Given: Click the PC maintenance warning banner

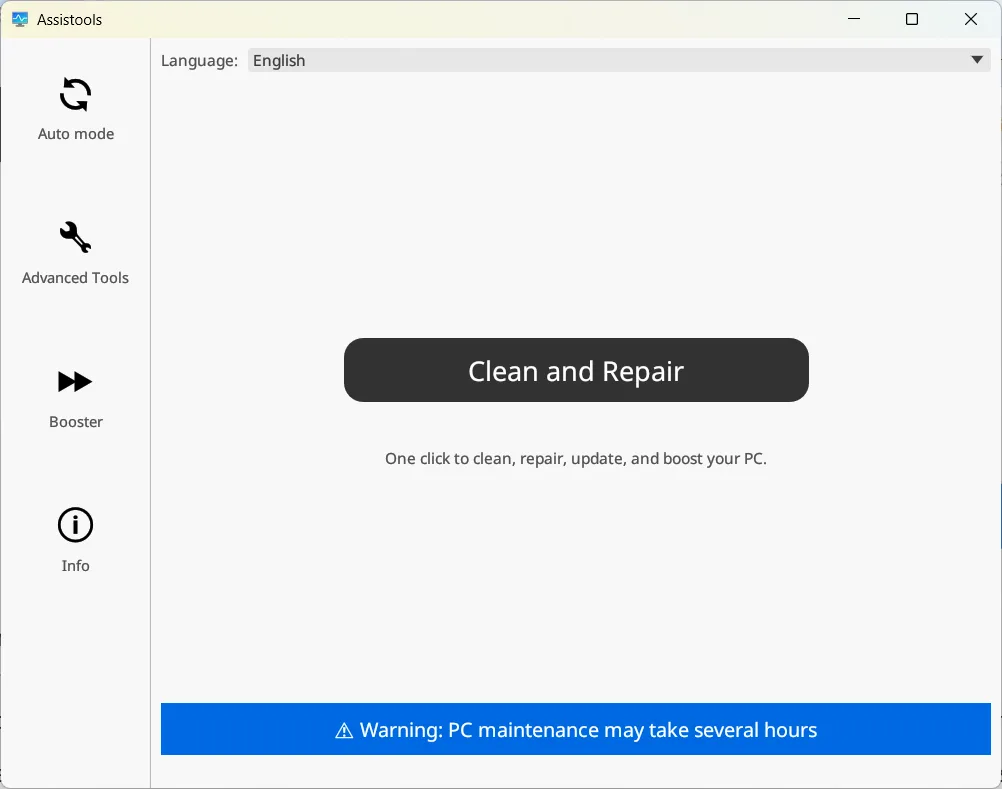Looking at the screenshot, I should click(x=576, y=729).
